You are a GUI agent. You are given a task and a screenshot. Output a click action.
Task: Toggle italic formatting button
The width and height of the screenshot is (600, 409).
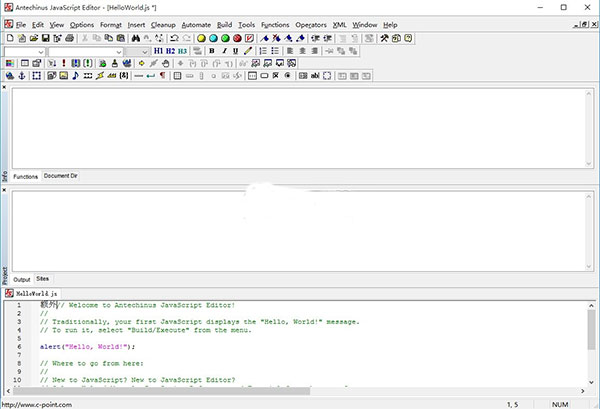tap(224, 51)
